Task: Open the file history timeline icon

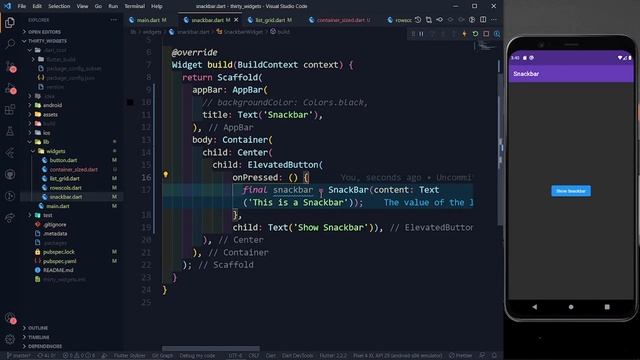Action: (418, 20)
